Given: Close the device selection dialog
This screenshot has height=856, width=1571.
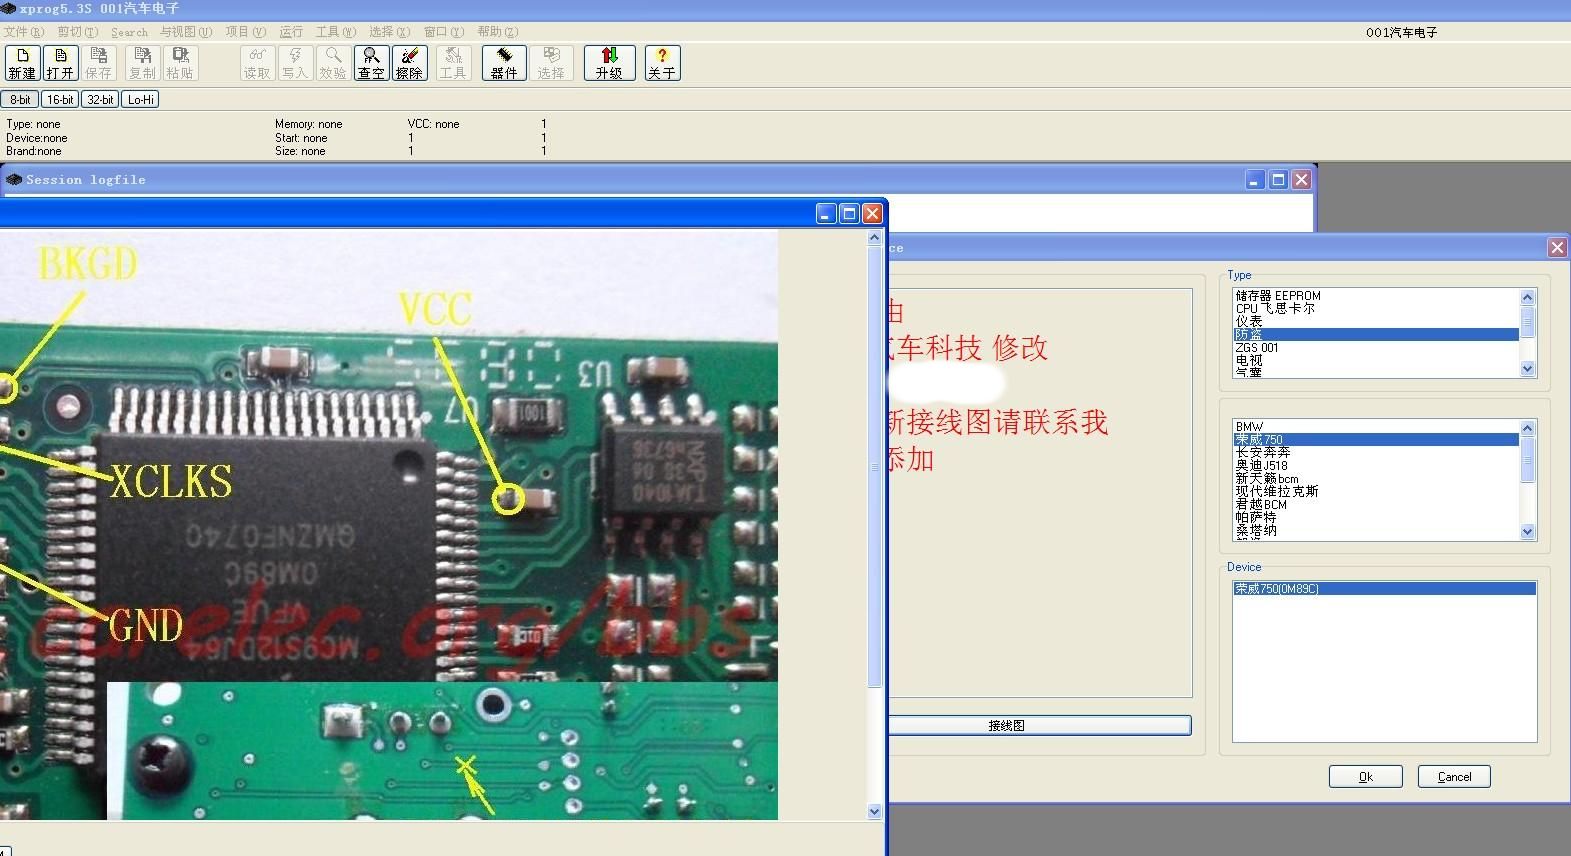Looking at the screenshot, I should click(1557, 247).
